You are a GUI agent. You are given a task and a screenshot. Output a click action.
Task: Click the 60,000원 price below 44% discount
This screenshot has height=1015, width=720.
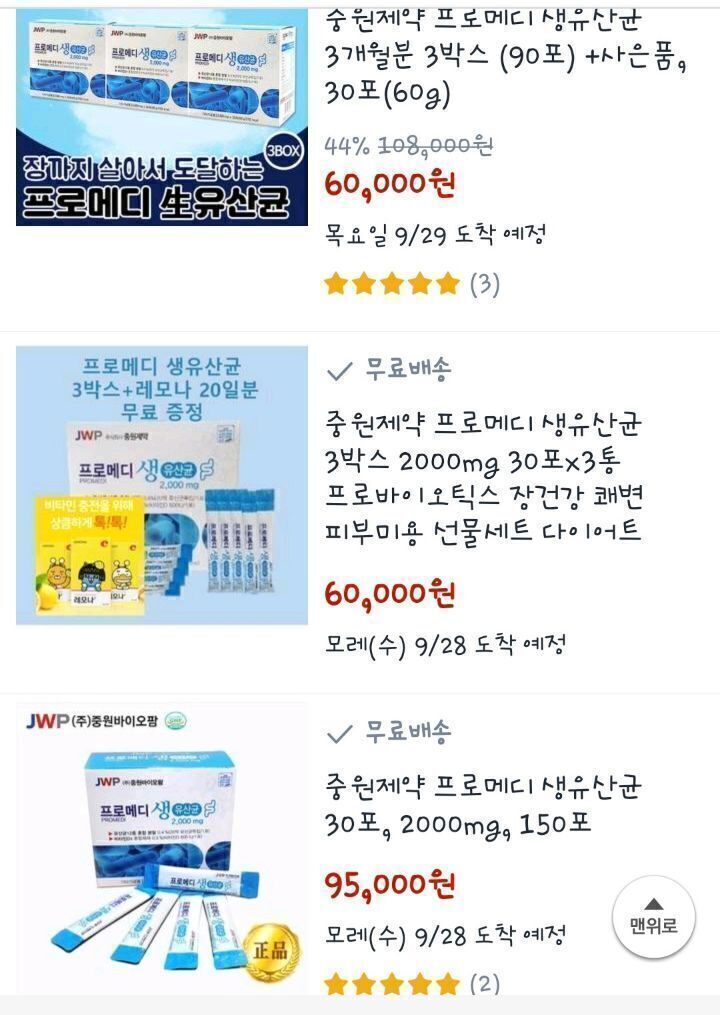[390, 185]
